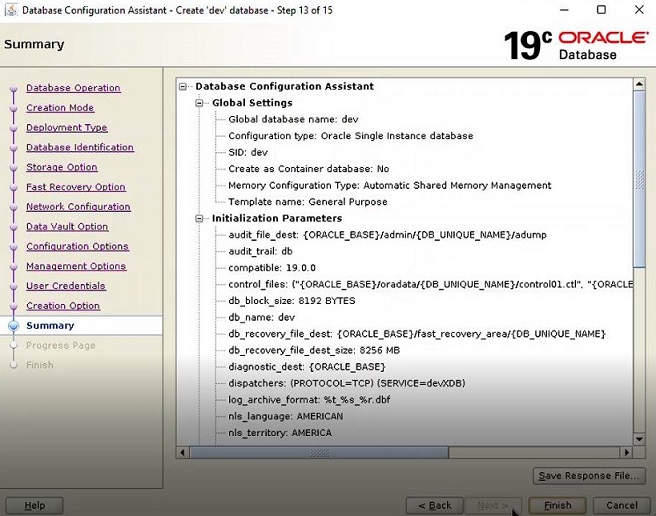This screenshot has height=516, width=656.
Task: Select 'Create as Container database: No' row
Action: 308,169
